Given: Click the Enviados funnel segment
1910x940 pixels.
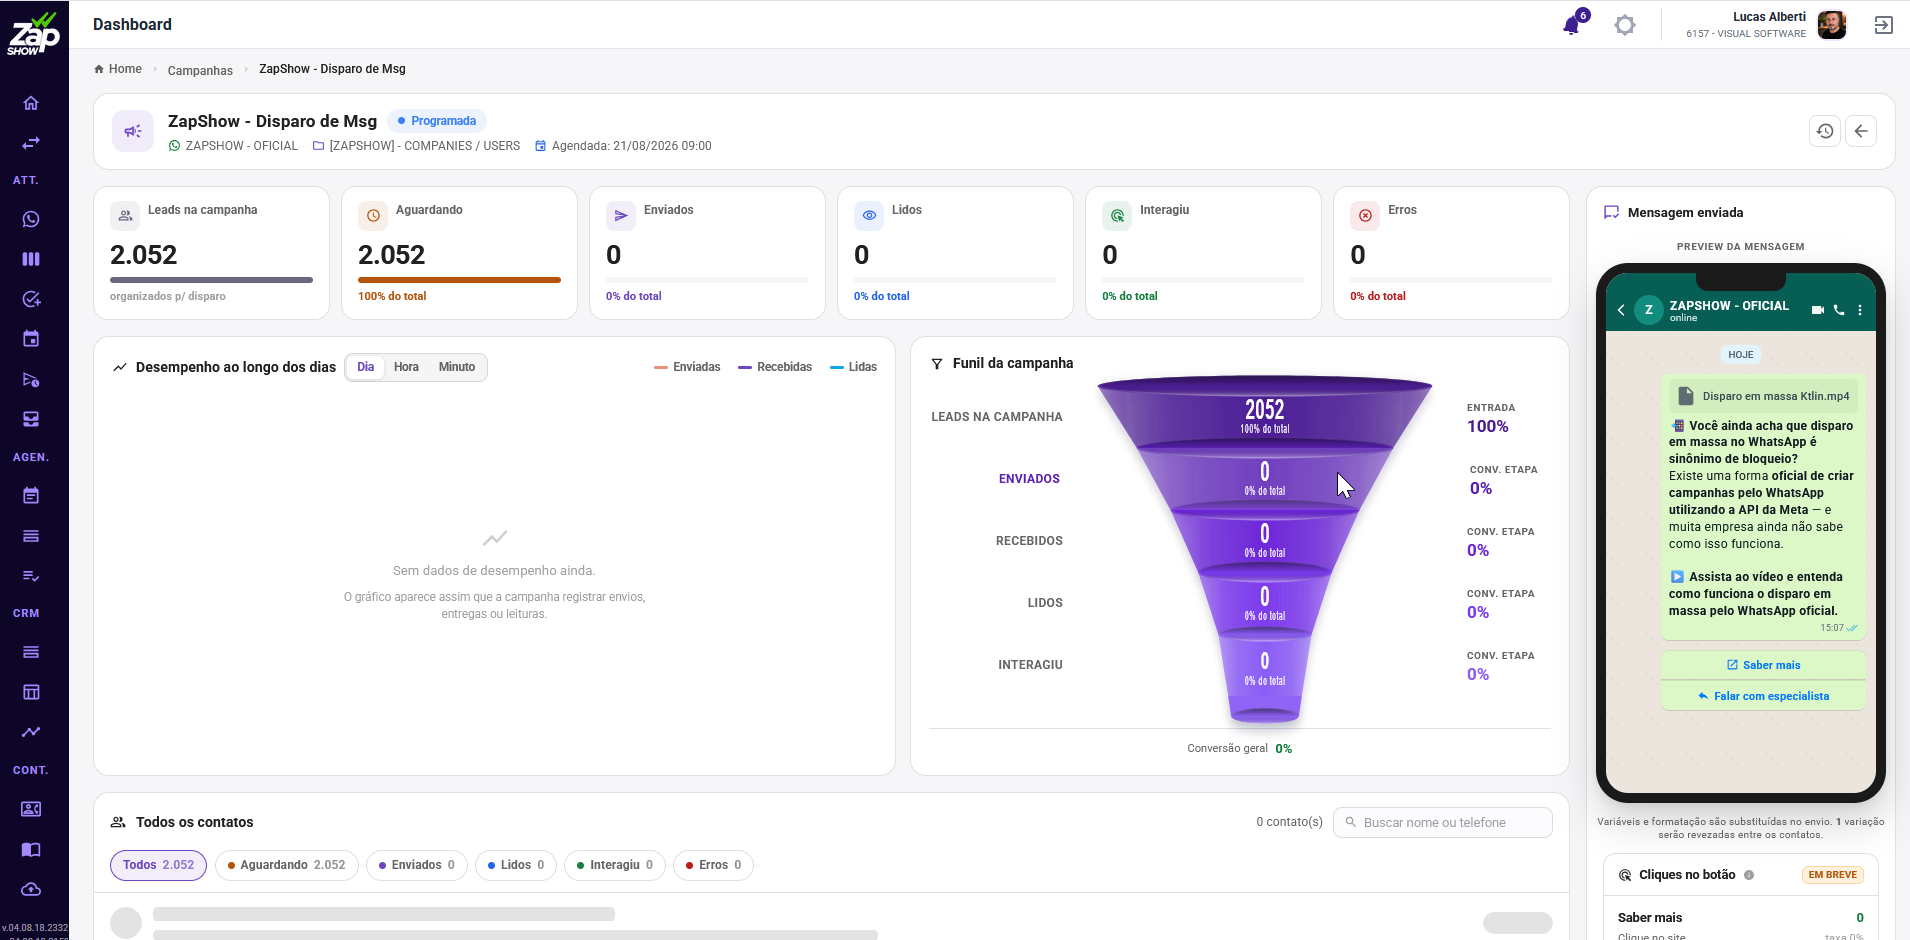Looking at the screenshot, I should [1265, 478].
